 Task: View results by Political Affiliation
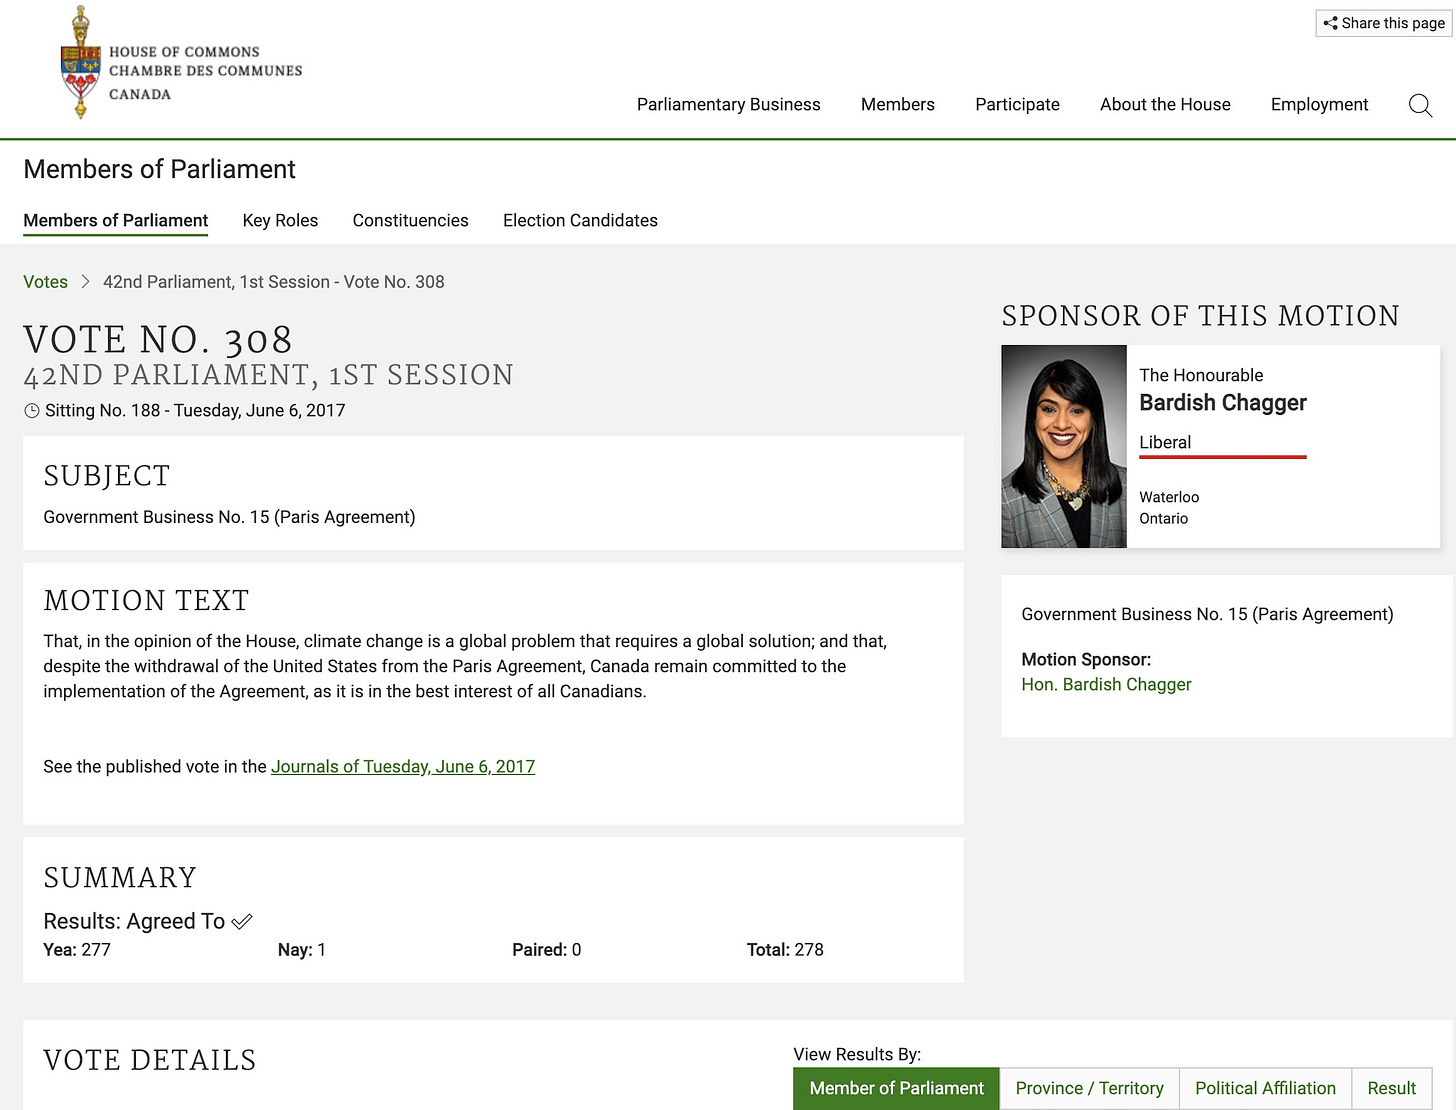1265,1088
